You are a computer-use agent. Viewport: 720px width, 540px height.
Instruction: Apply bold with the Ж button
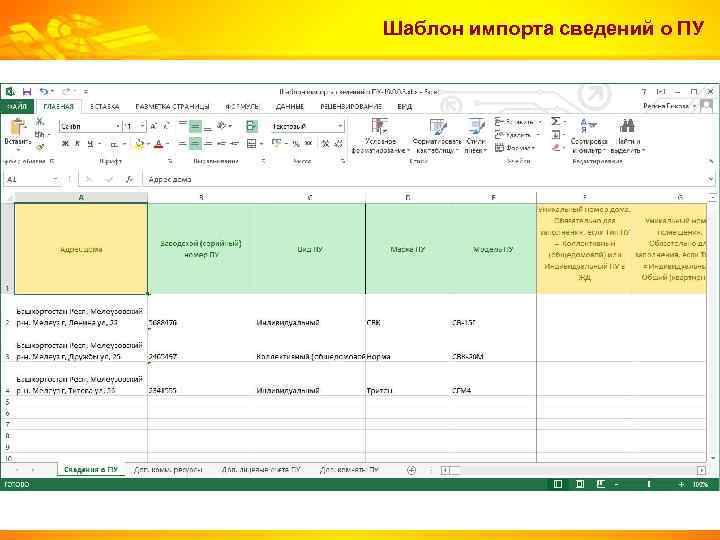65,144
